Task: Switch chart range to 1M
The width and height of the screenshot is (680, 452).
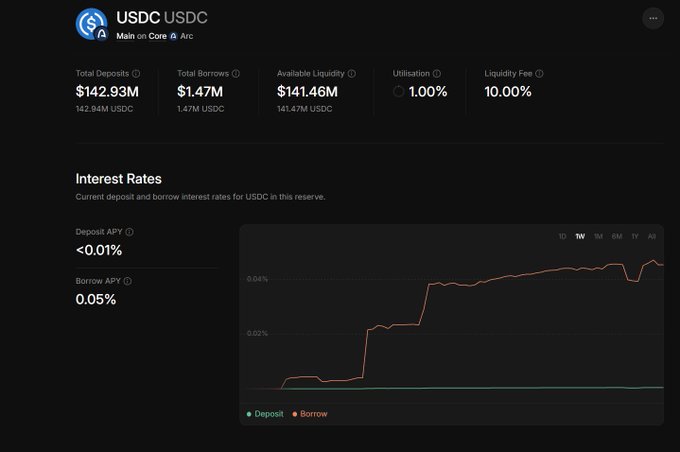Action: pyautogui.click(x=598, y=236)
